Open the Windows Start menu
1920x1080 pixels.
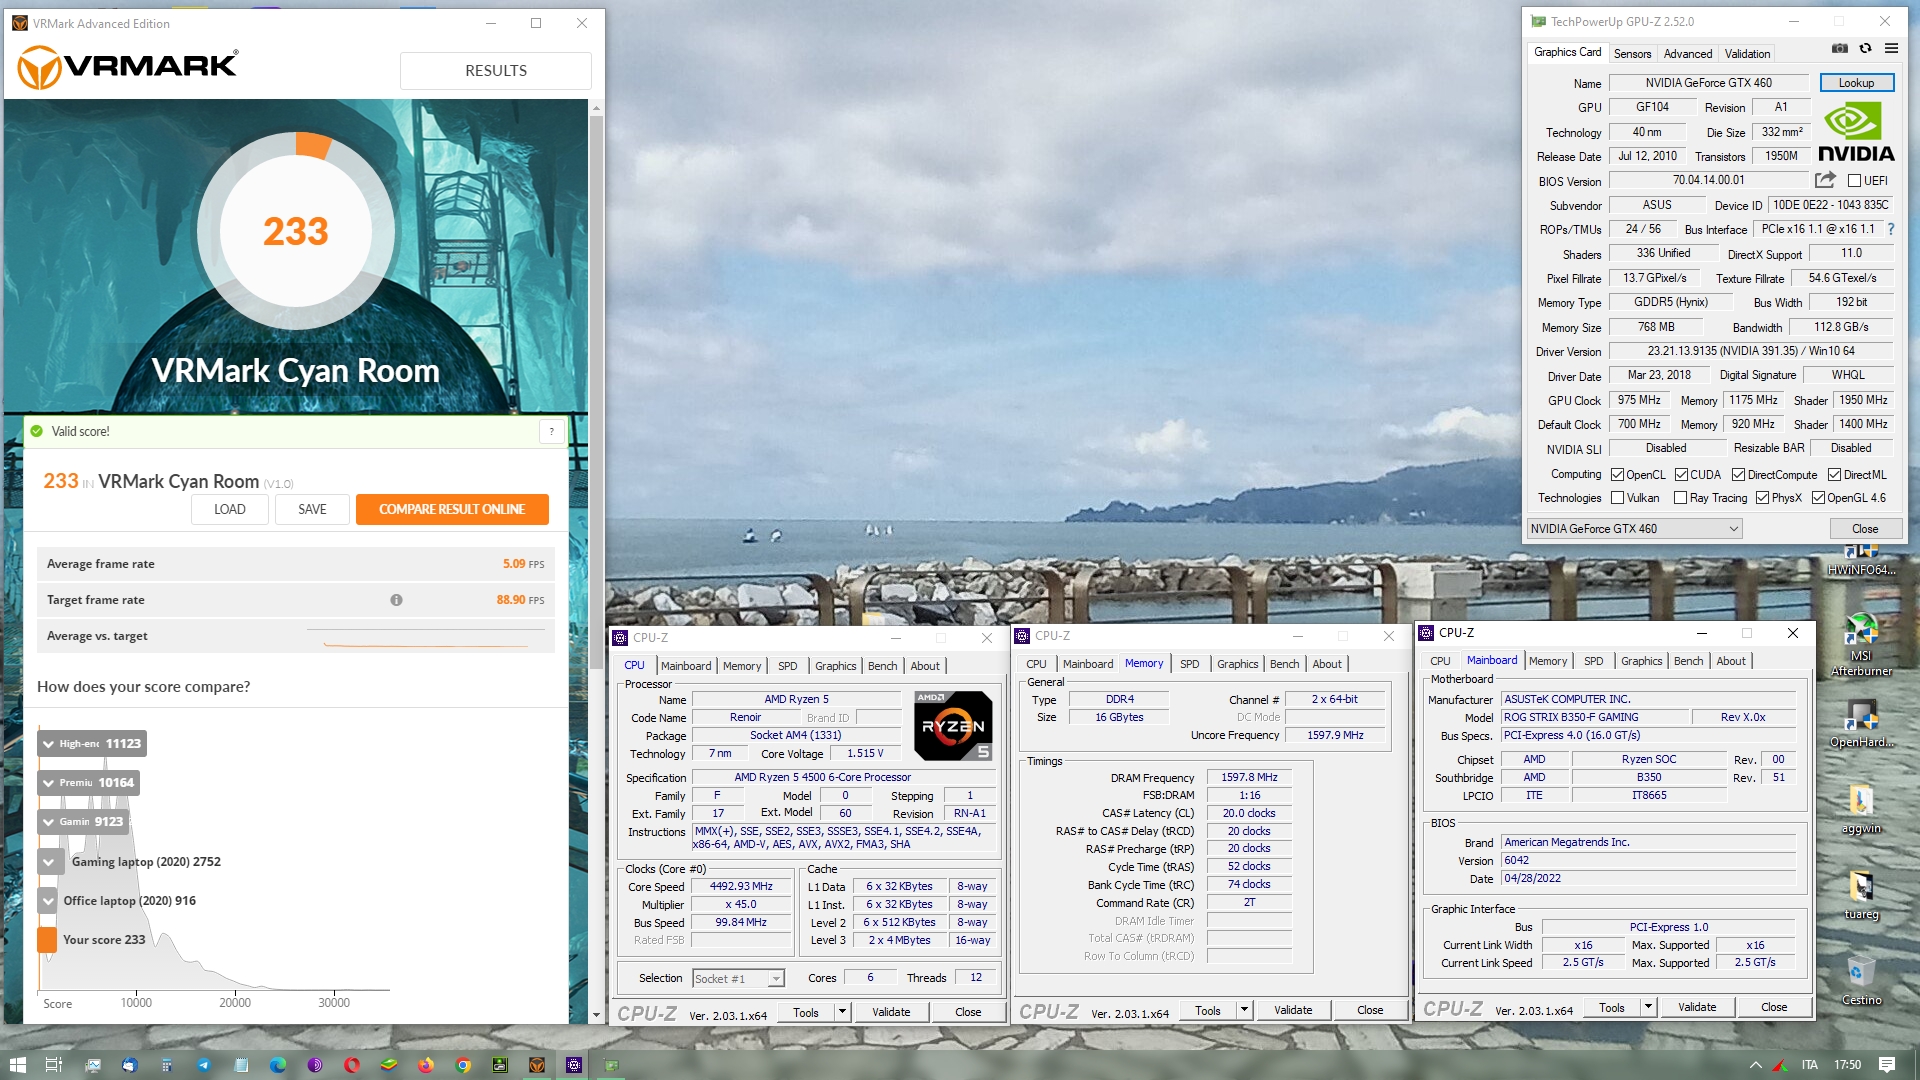[x=17, y=1065]
